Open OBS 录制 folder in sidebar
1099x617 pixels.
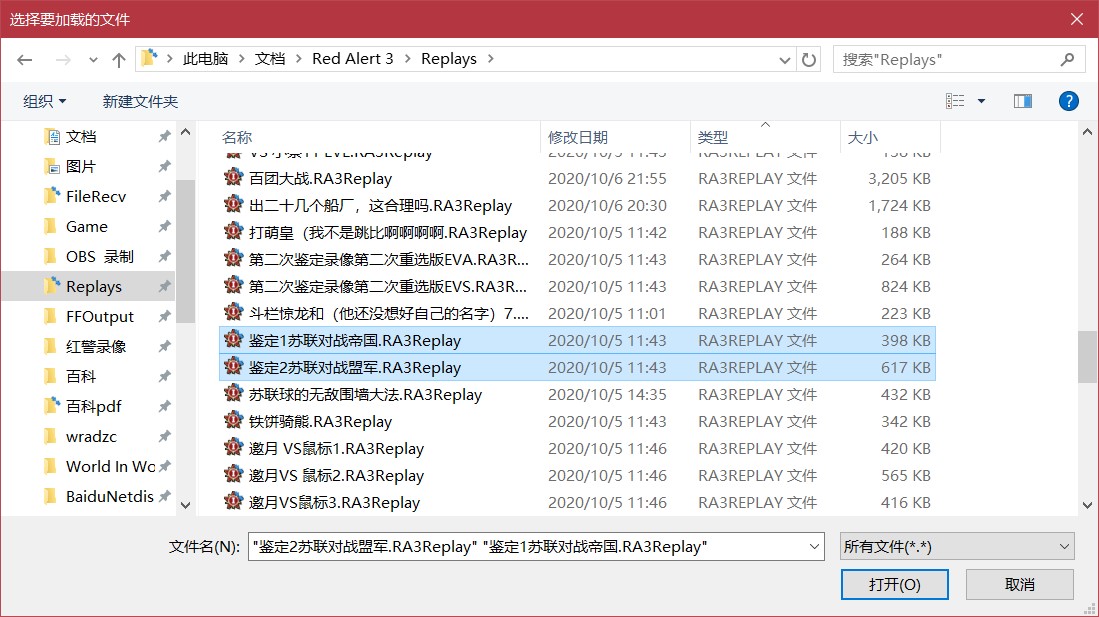99,257
